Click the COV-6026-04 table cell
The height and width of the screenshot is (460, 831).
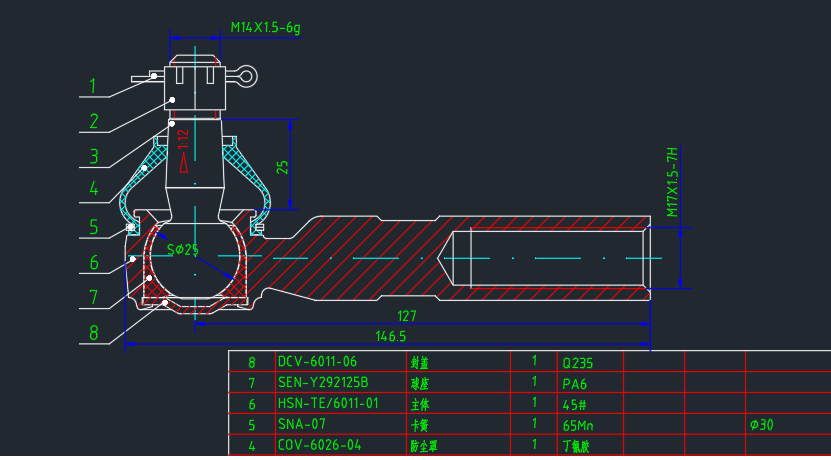pos(340,445)
